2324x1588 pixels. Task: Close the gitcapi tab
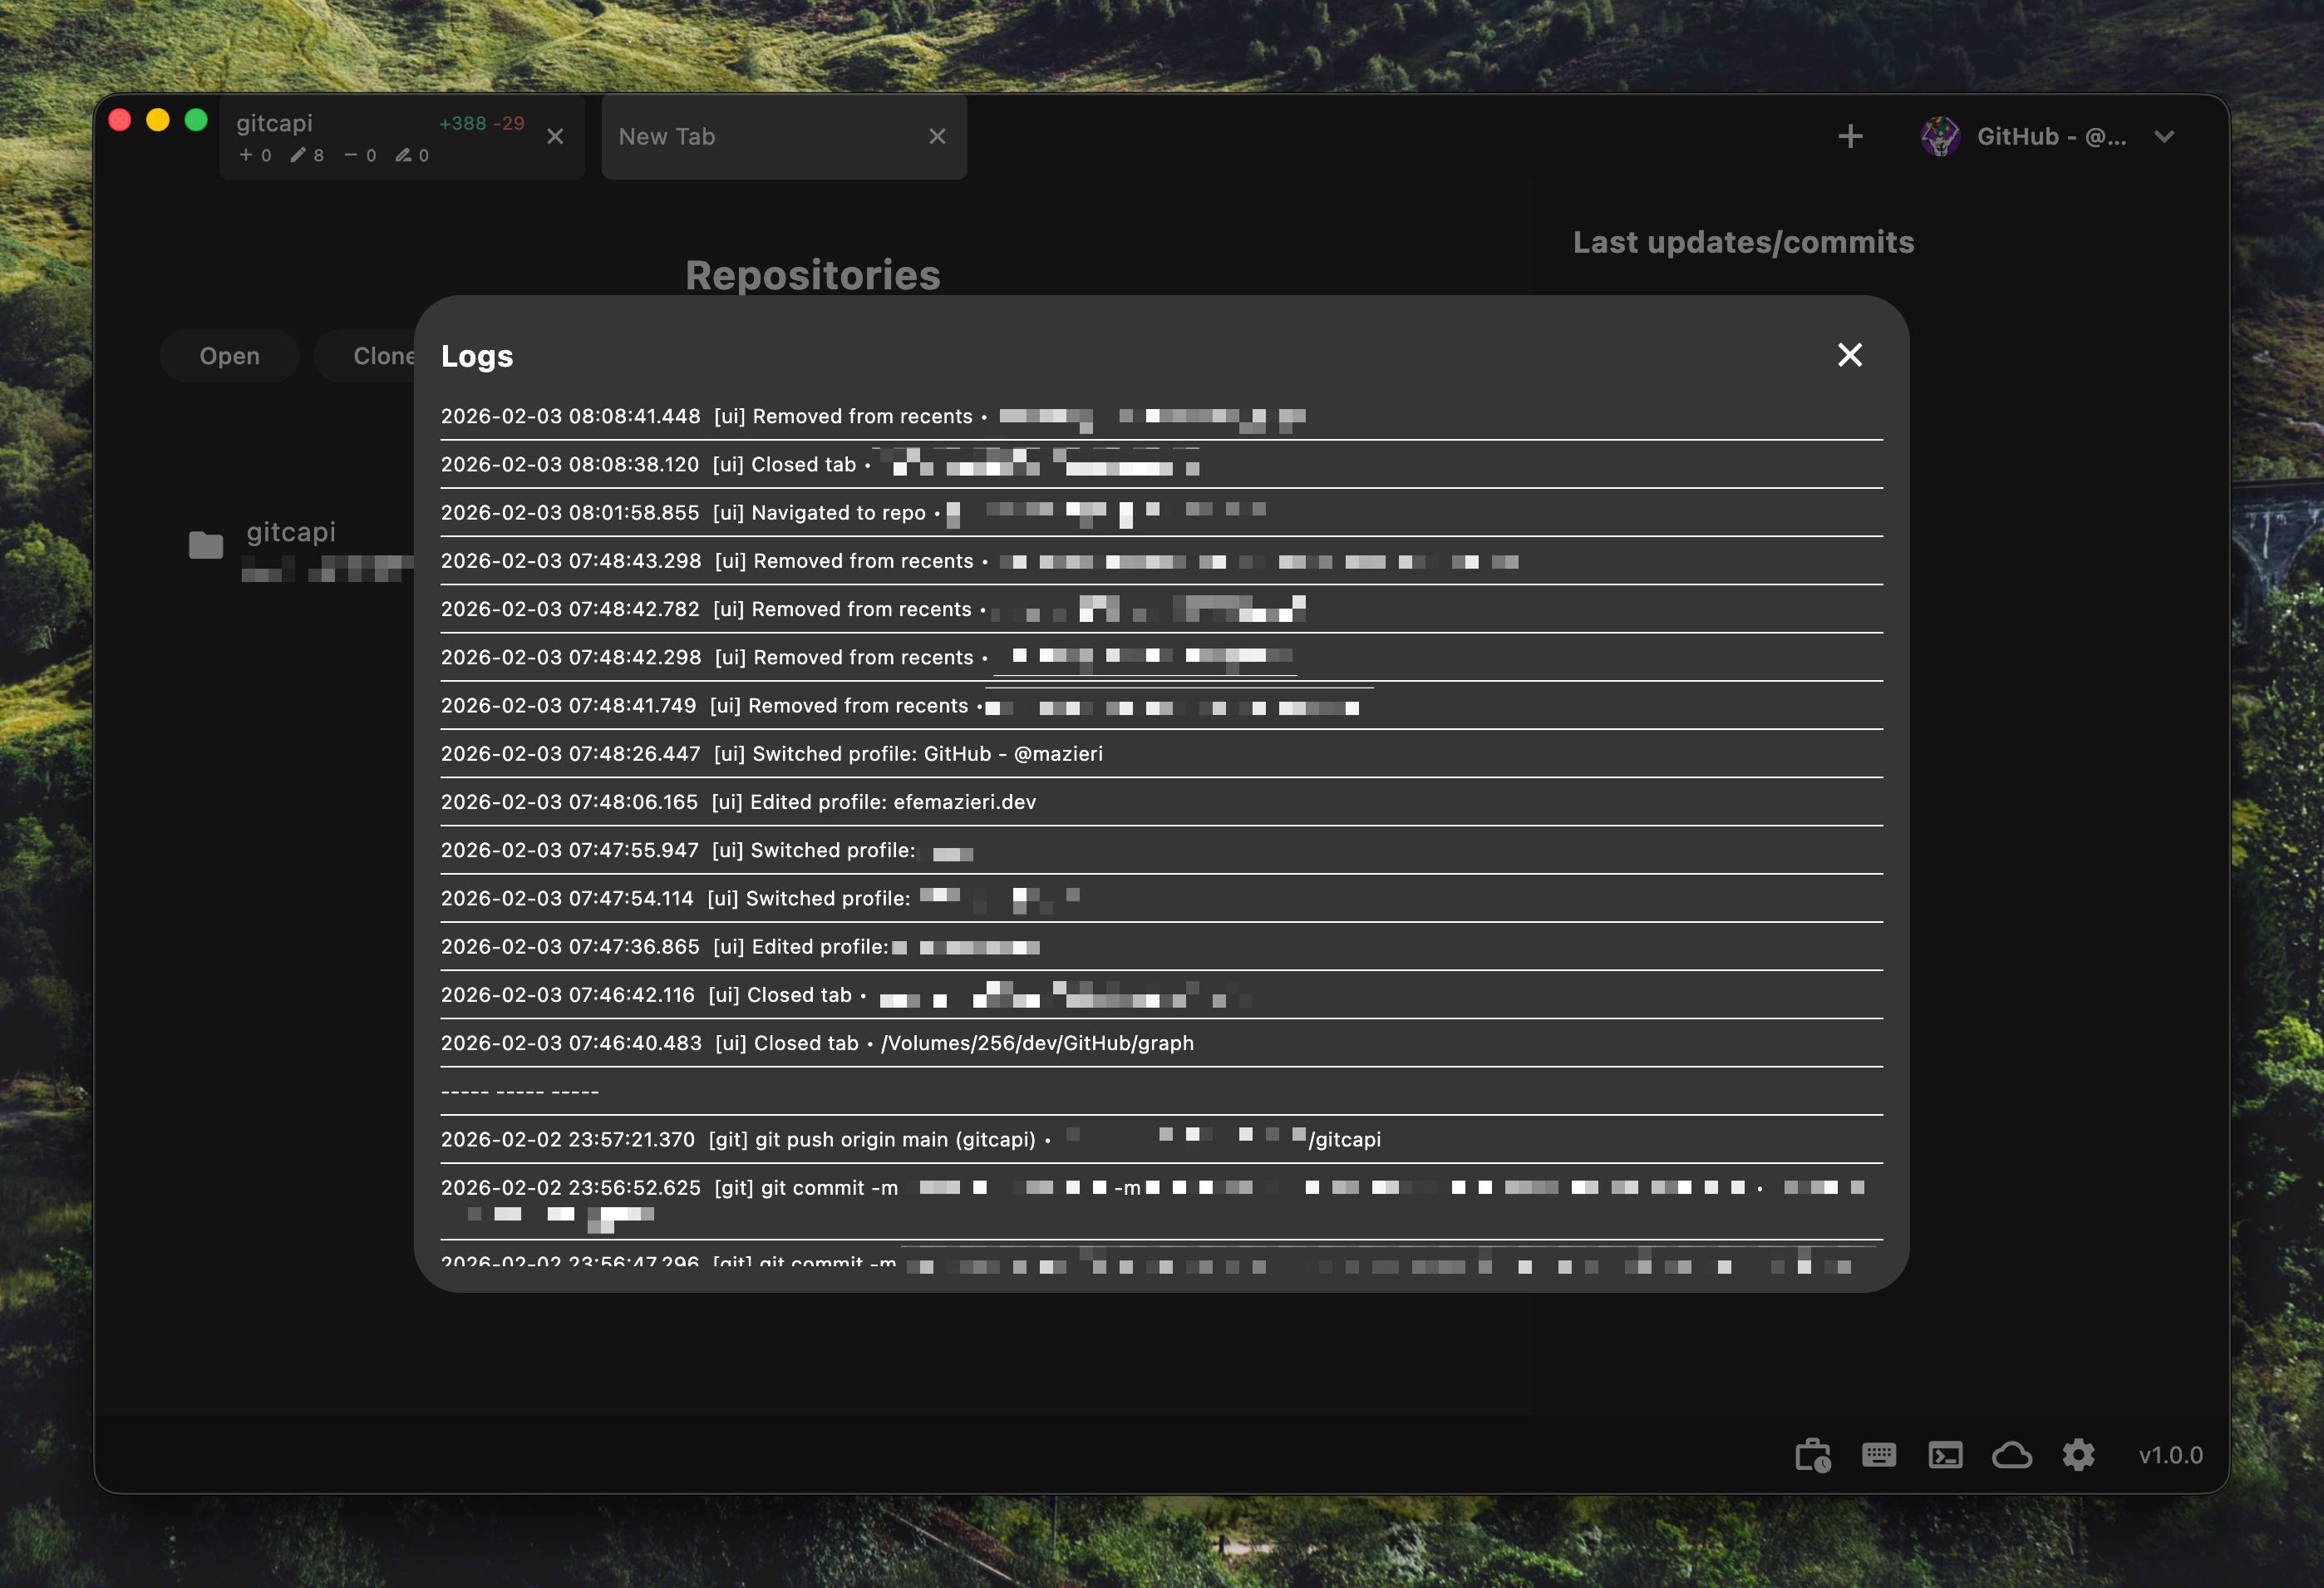[556, 137]
